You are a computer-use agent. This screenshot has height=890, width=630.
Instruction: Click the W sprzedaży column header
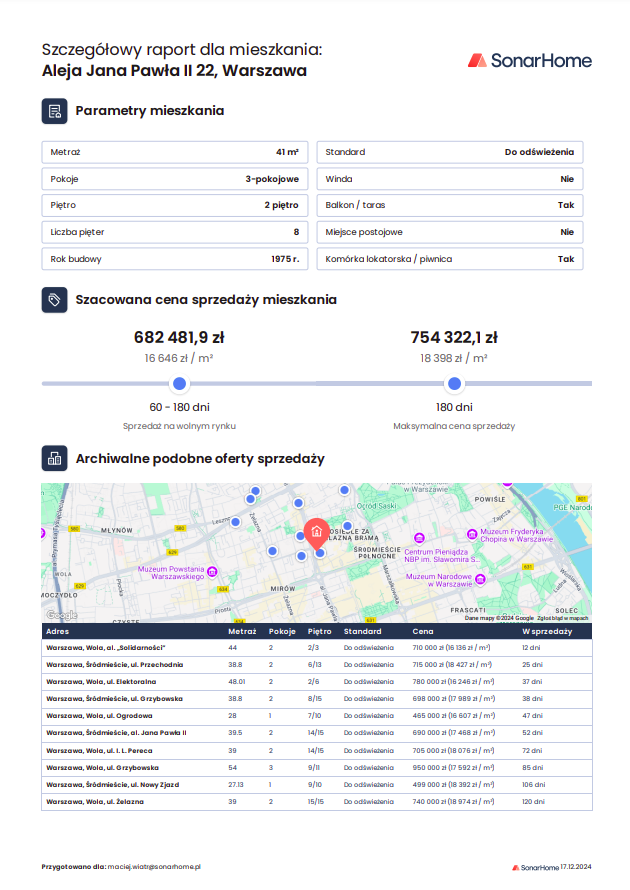[x=546, y=632]
